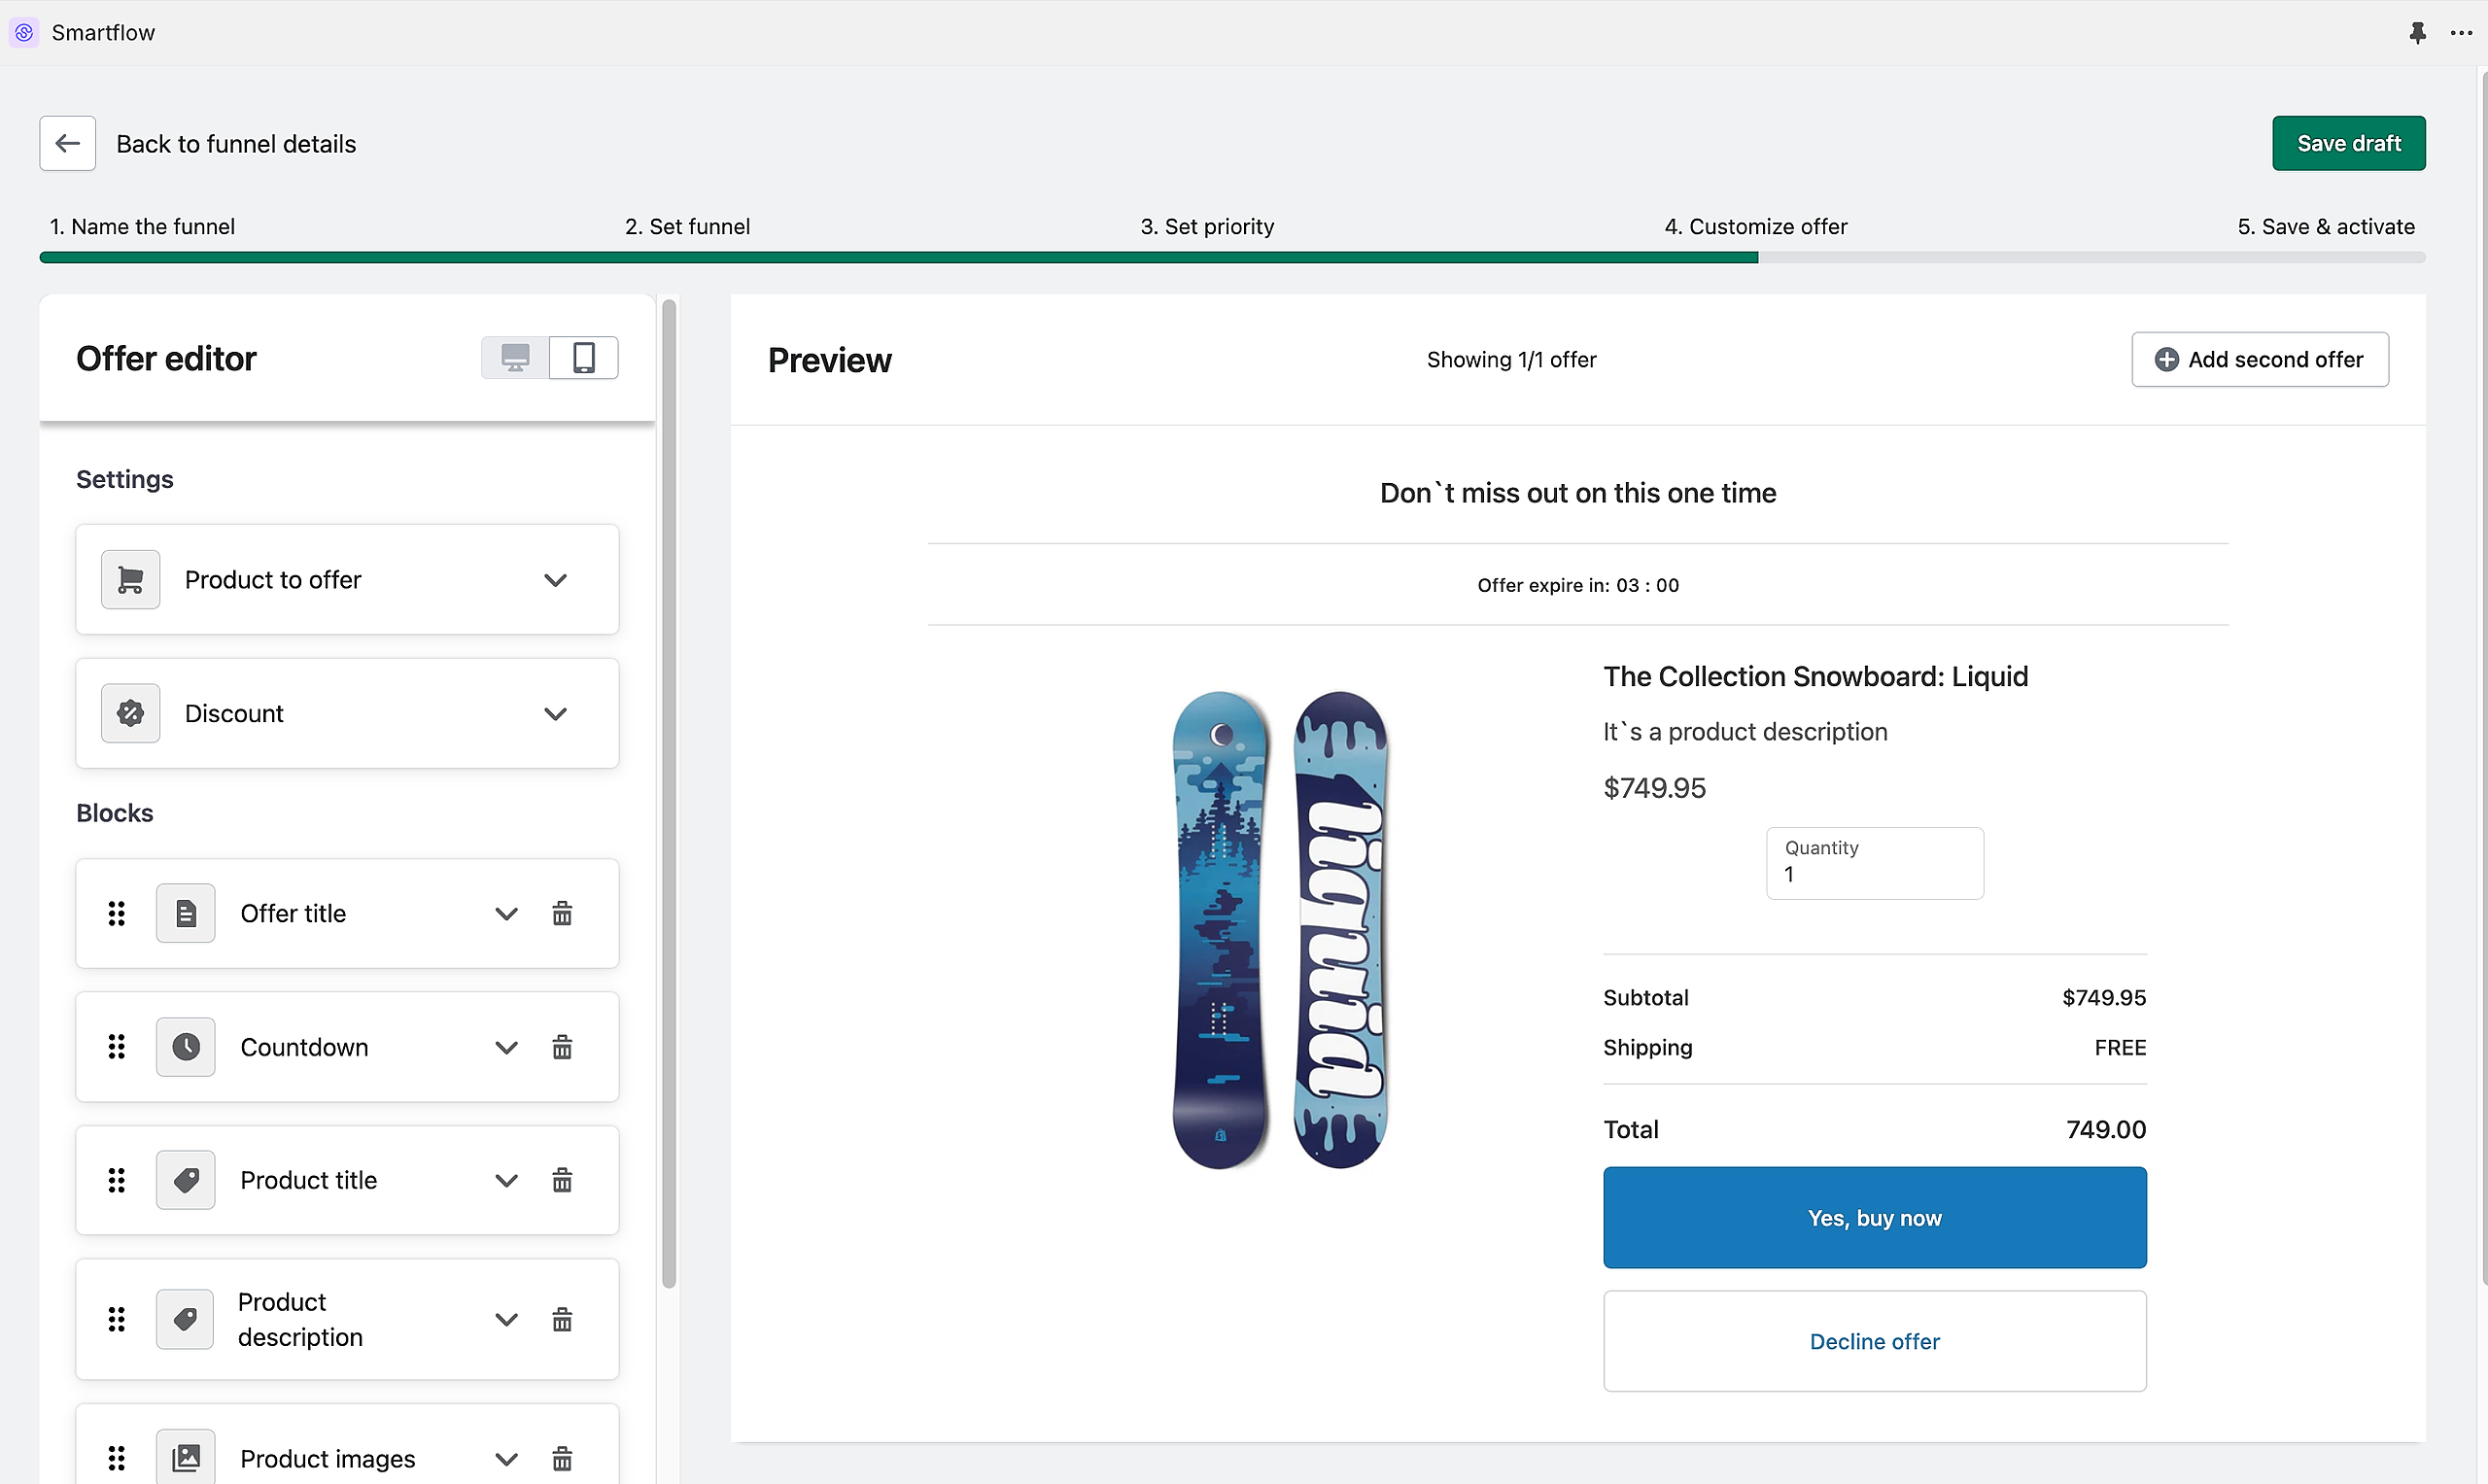Switch to desktop preview mode

[515, 358]
